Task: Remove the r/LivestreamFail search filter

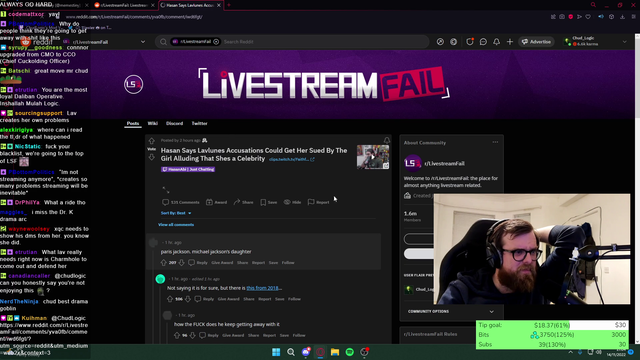Action: pyautogui.click(x=216, y=42)
